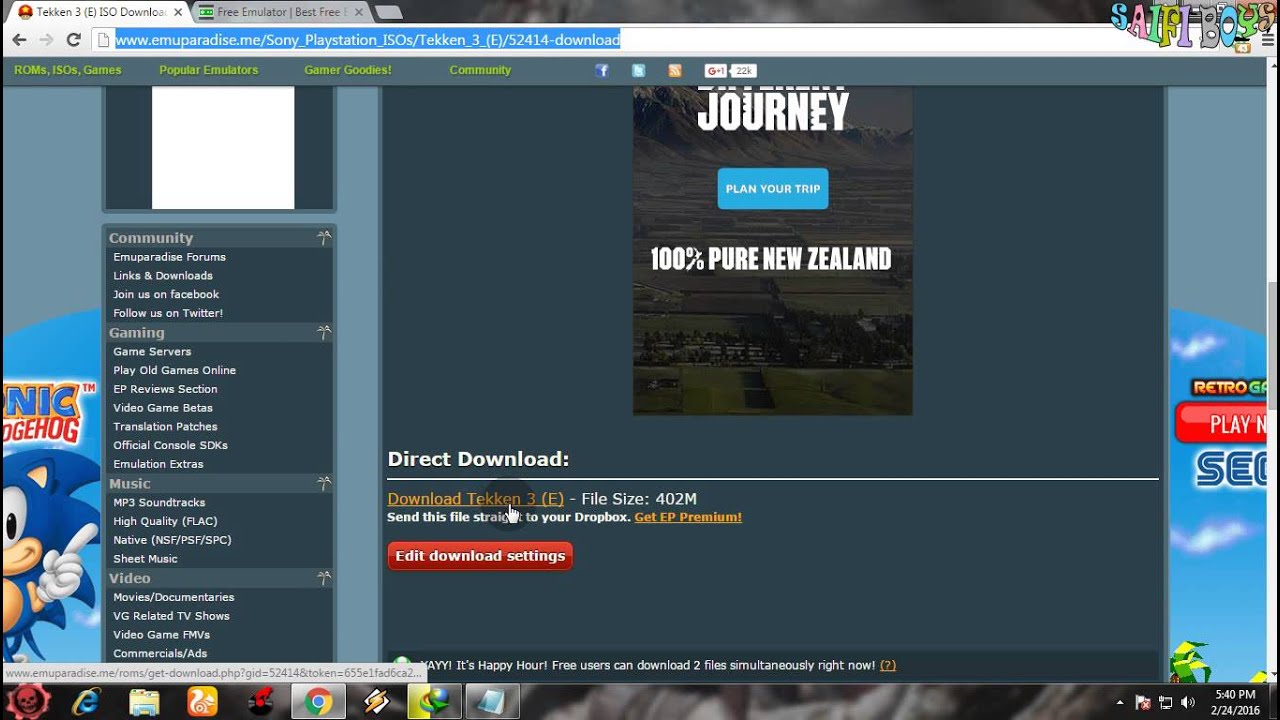Open the notepad-like taskbar app icon

(493, 702)
